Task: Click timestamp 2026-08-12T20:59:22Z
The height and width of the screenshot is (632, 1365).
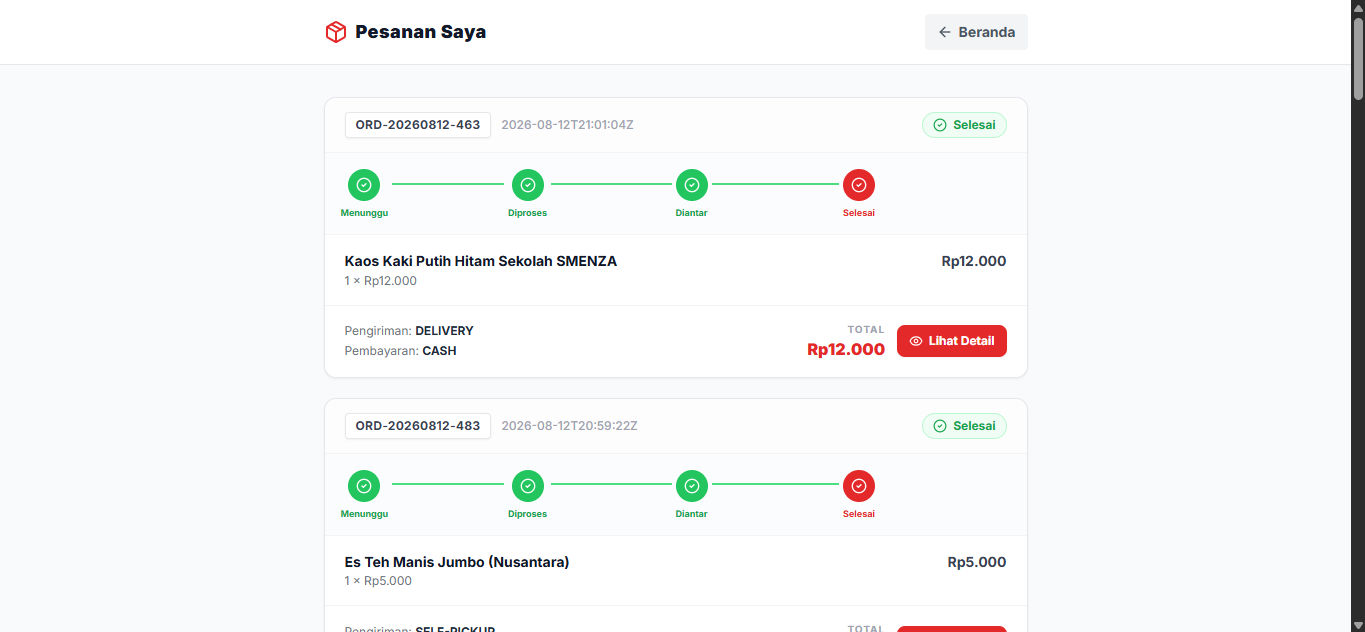Action: click(x=569, y=426)
